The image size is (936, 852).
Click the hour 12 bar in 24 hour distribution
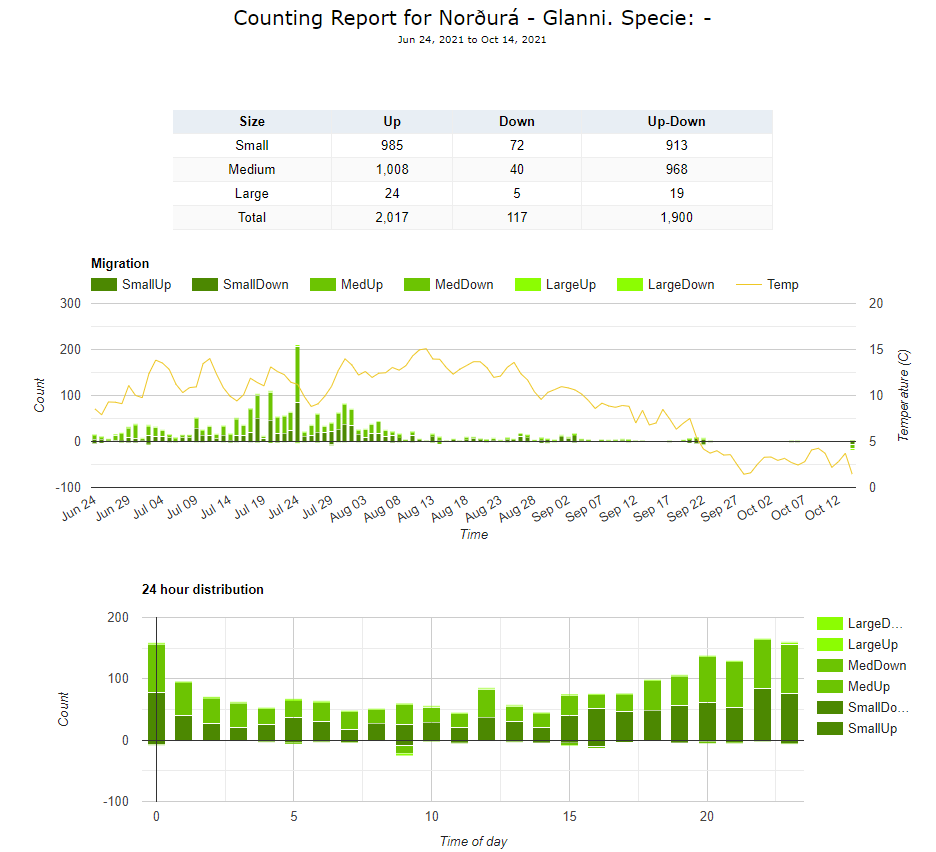487,714
